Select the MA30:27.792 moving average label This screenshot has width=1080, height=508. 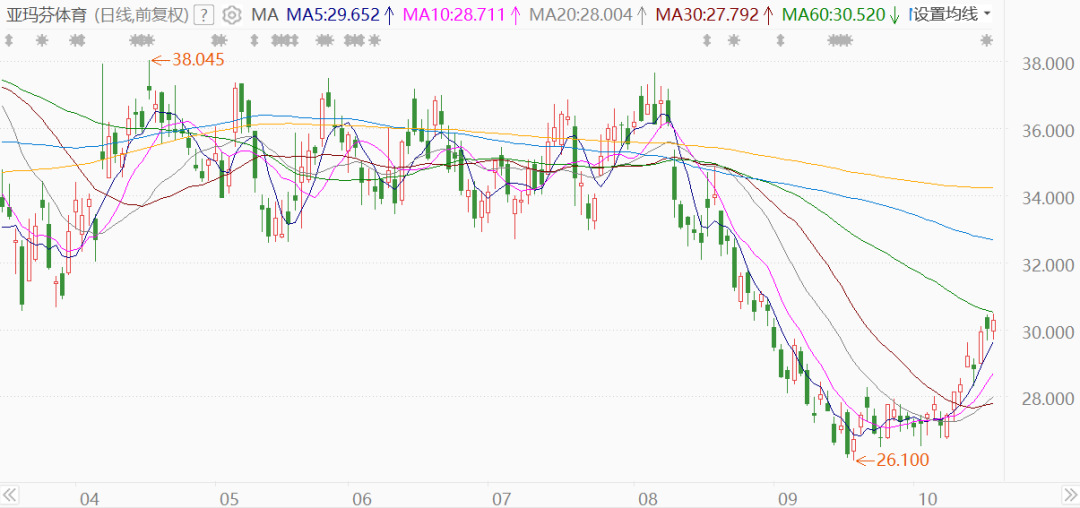click(x=707, y=14)
